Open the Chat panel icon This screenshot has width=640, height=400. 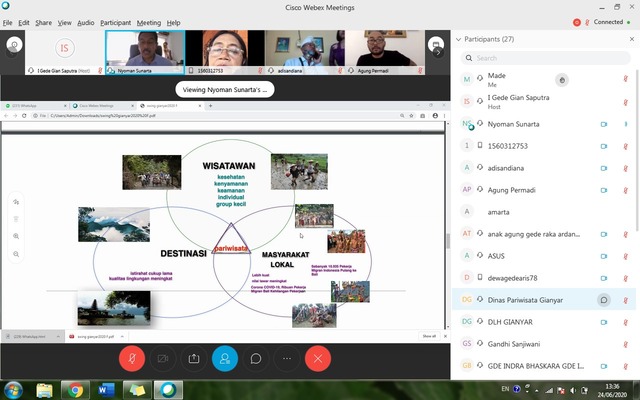[256, 358]
